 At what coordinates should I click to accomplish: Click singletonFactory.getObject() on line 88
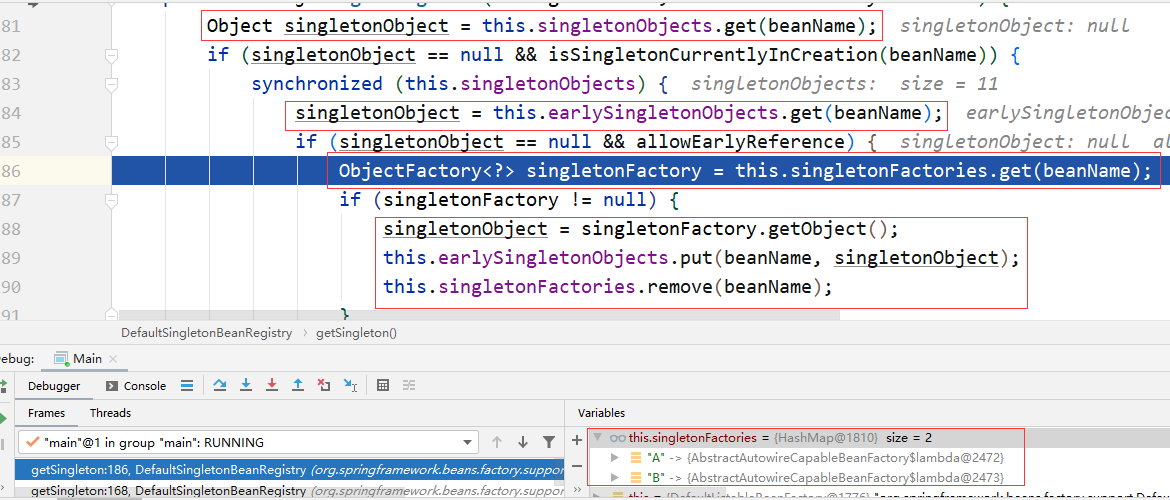736,228
